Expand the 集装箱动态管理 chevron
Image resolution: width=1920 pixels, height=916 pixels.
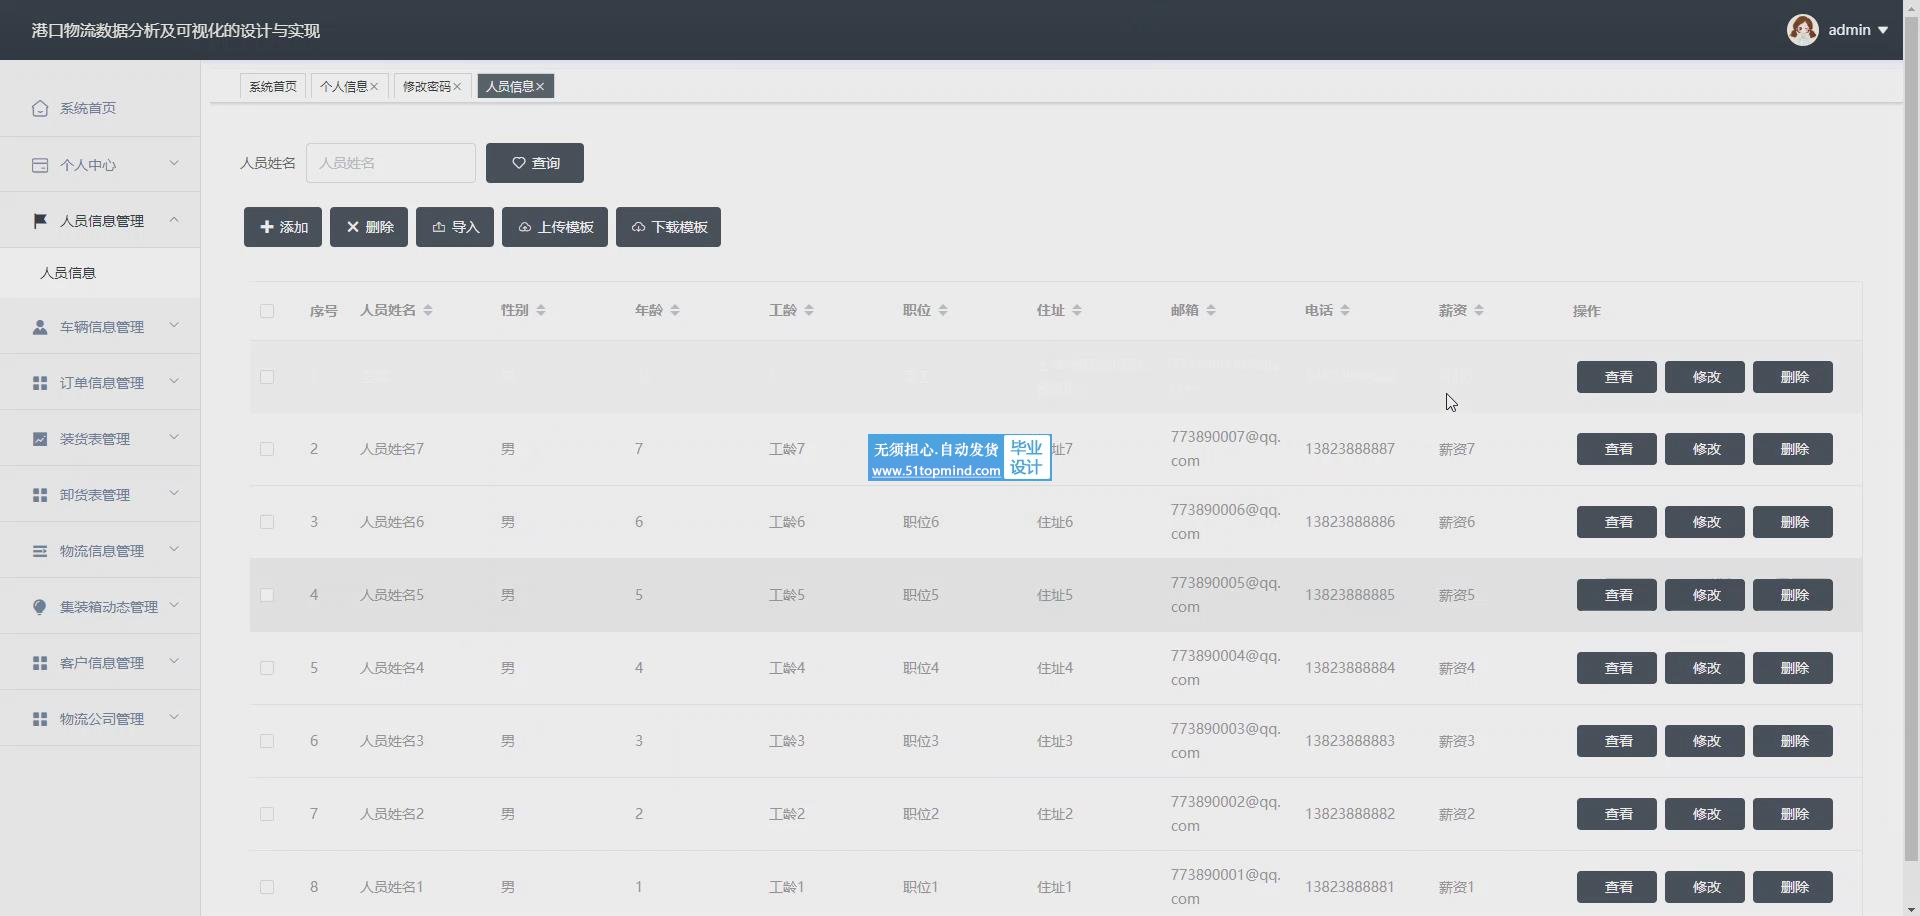(x=174, y=605)
